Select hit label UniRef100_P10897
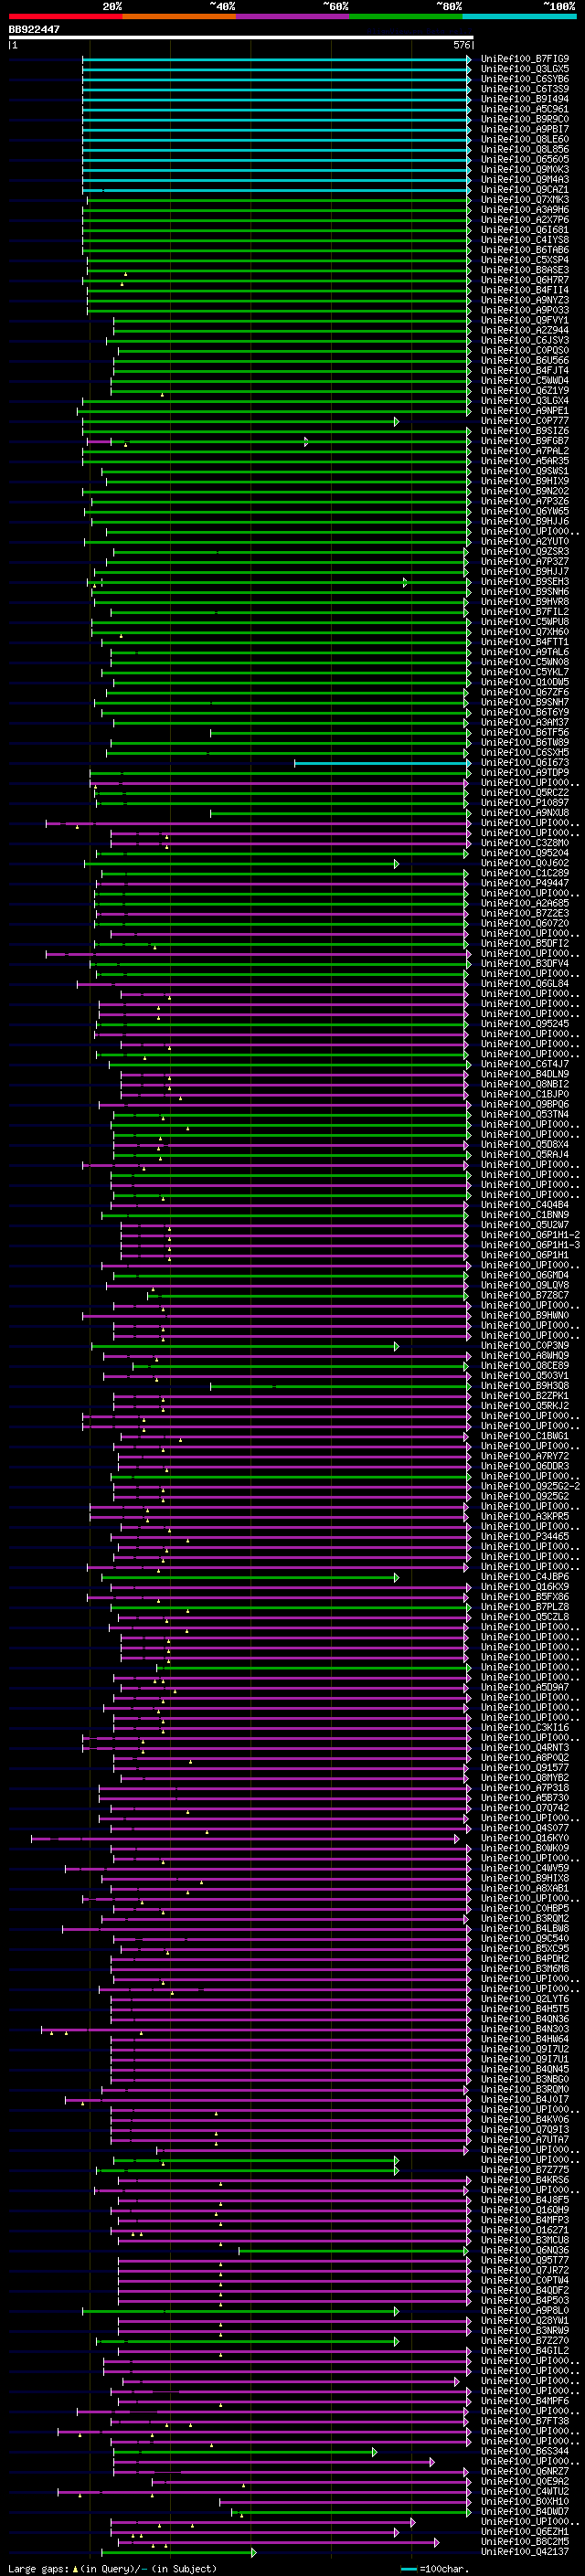585x2576 pixels. [x=524, y=803]
